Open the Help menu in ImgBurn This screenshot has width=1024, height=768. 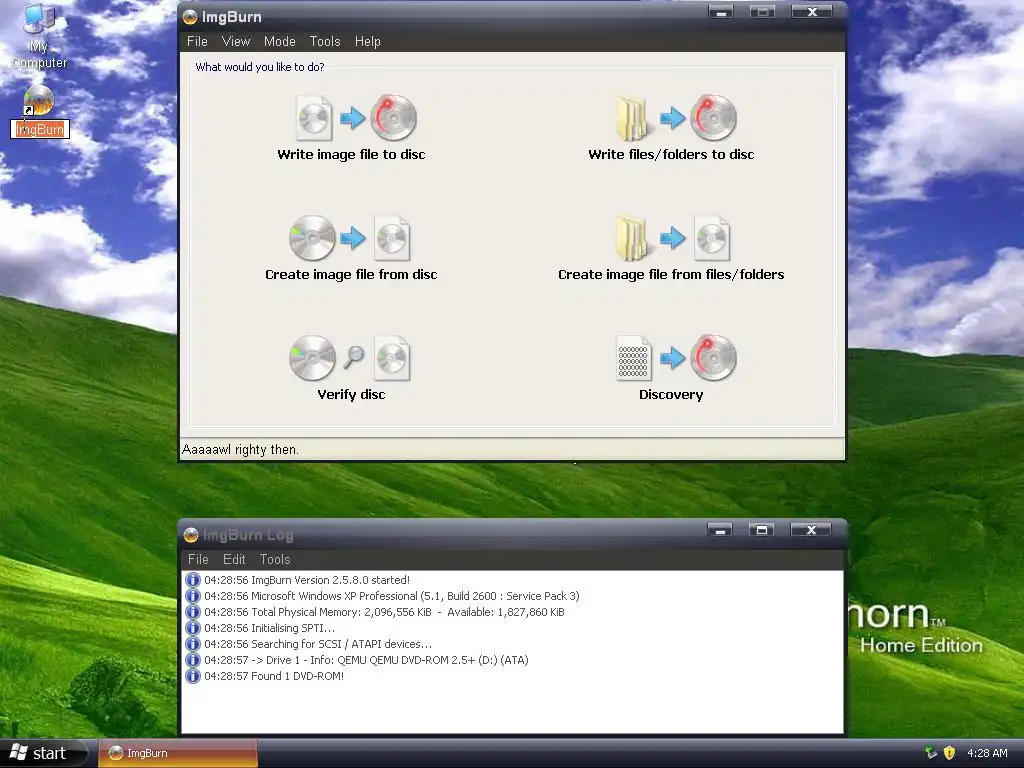[x=367, y=41]
